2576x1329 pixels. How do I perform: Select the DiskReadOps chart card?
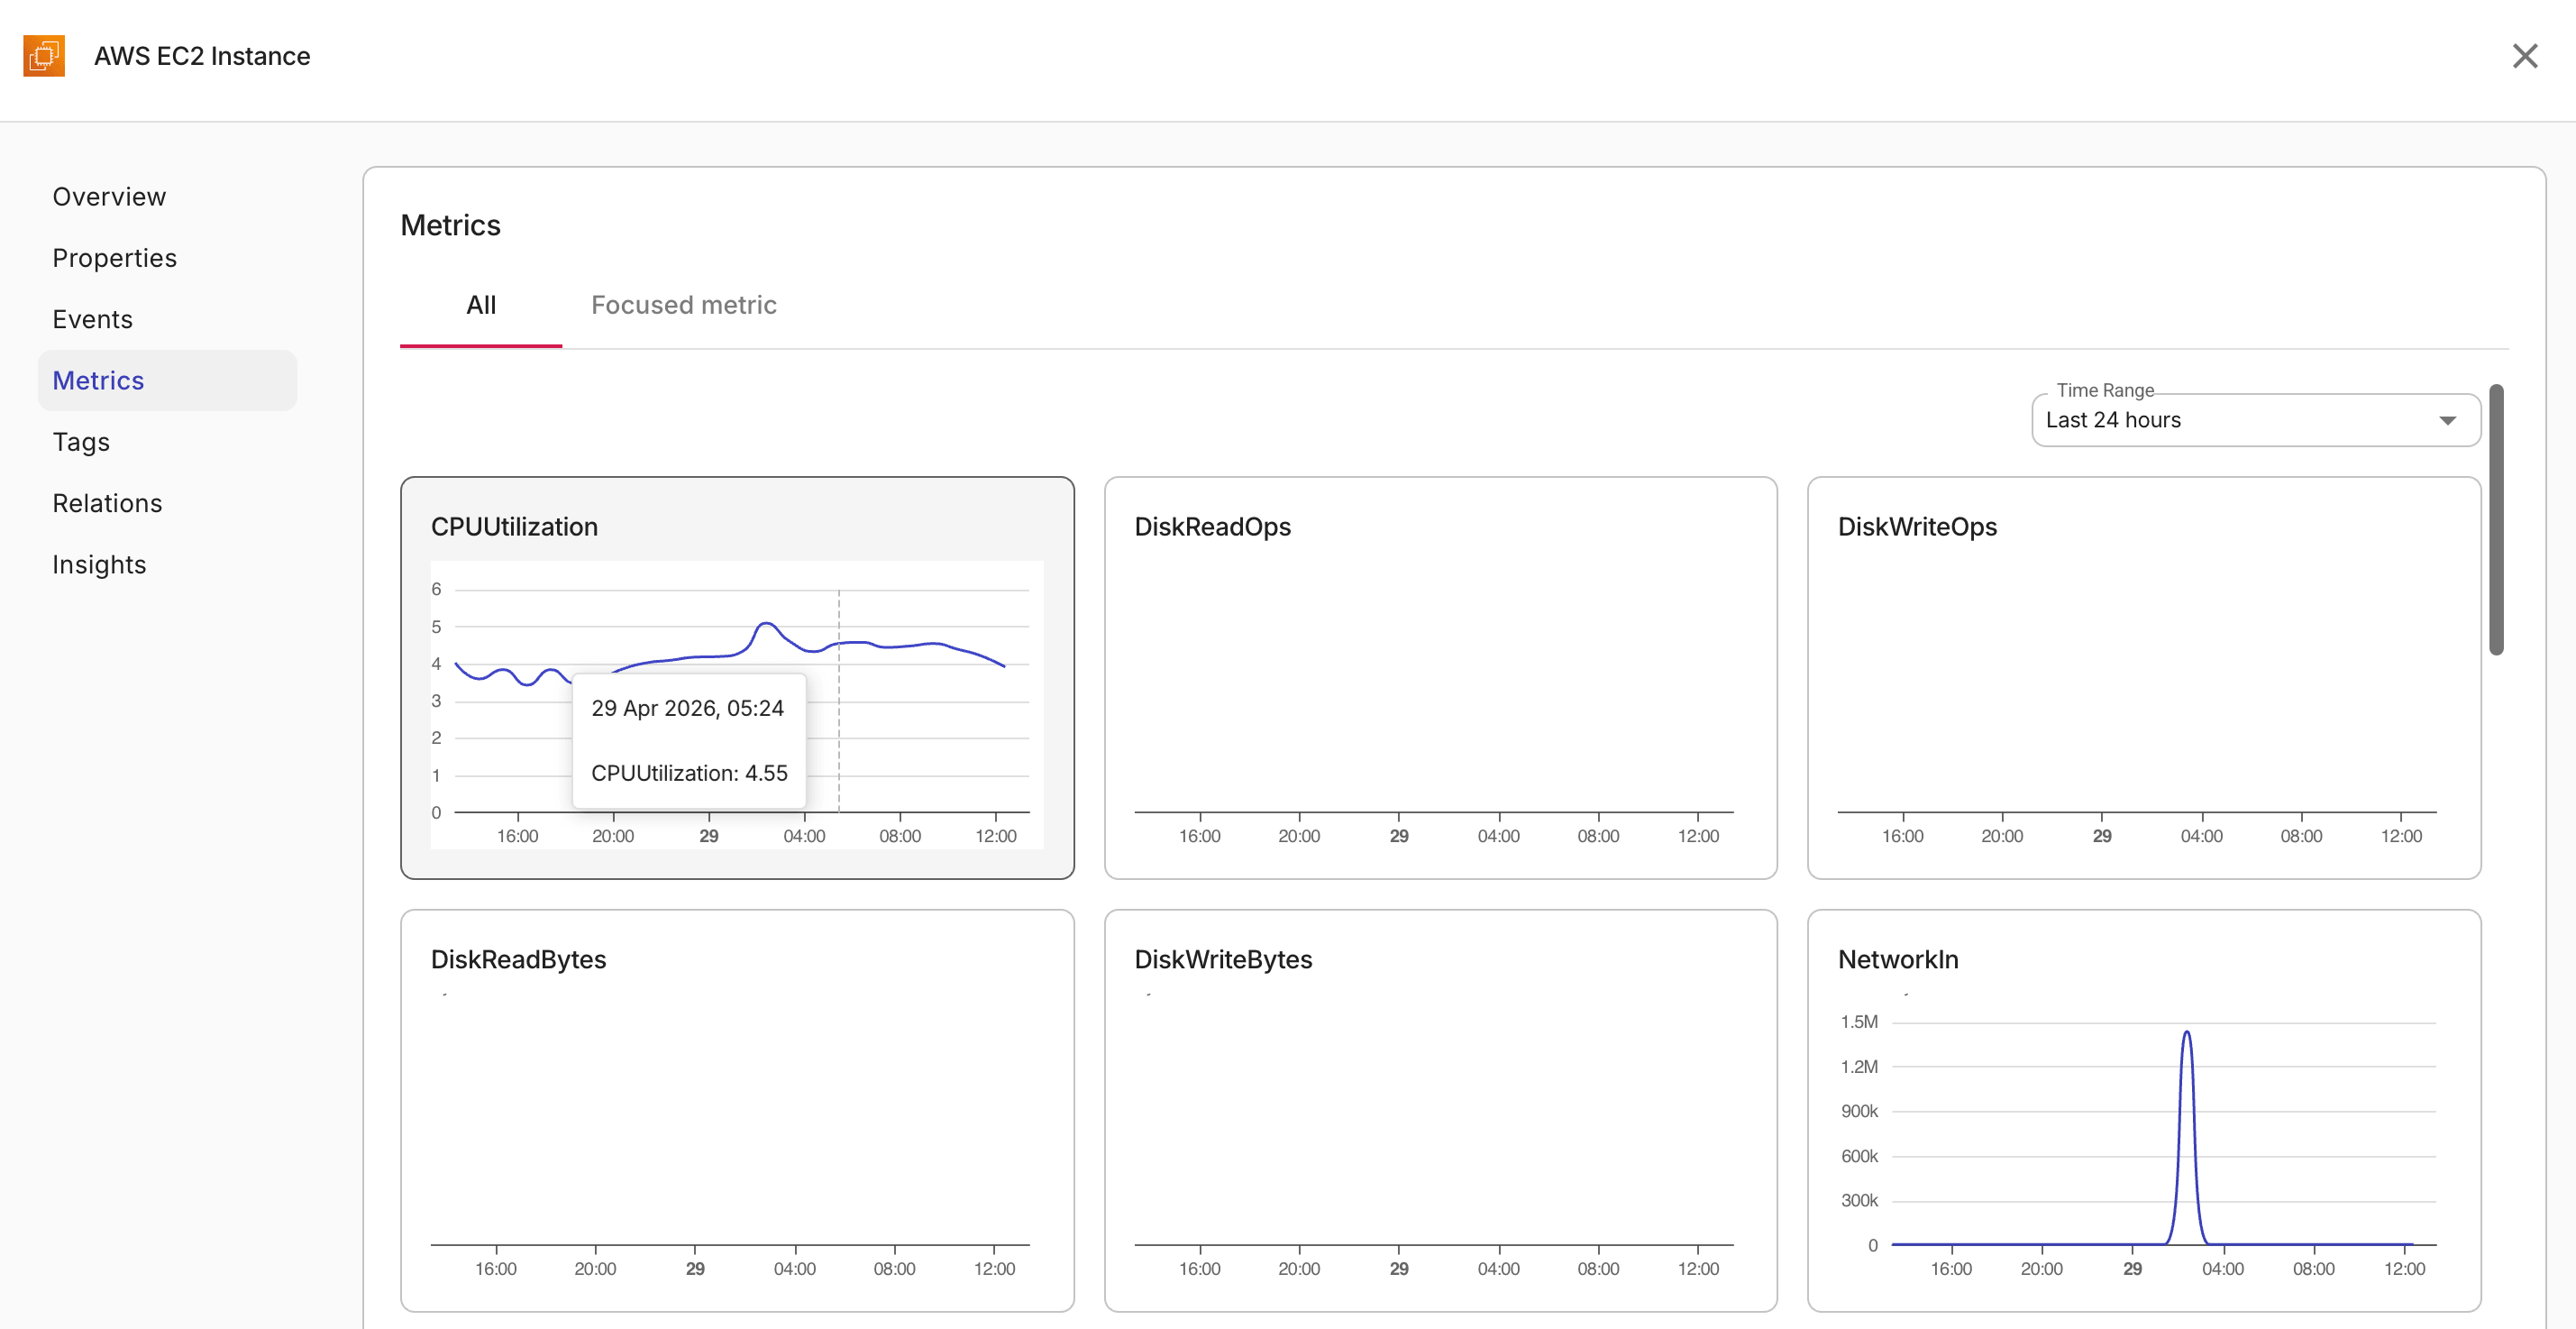(x=1441, y=678)
